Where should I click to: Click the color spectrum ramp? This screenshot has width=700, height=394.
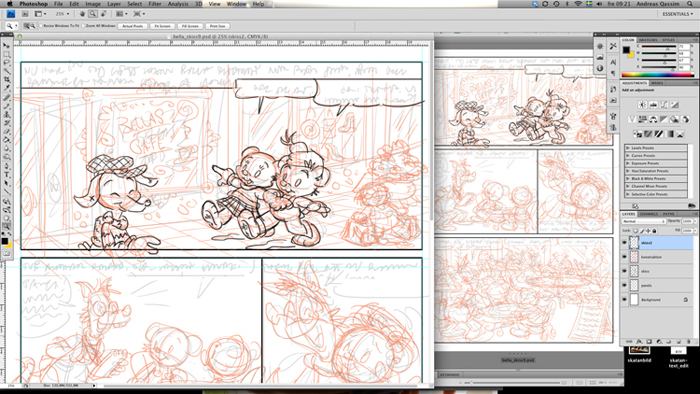tap(658, 75)
